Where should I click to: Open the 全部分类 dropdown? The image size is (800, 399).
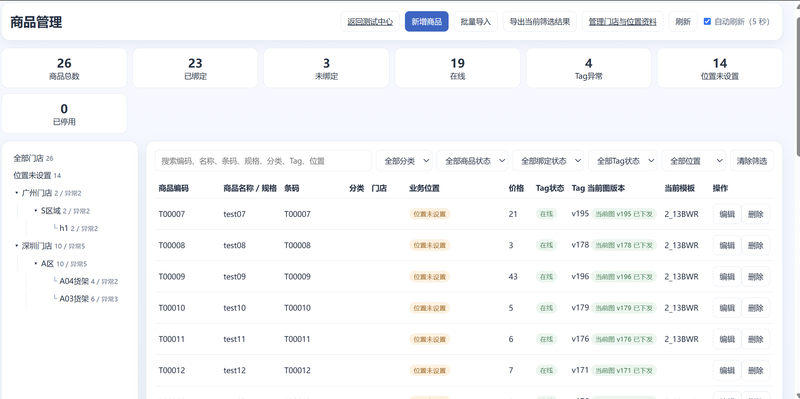tap(404, 161)
